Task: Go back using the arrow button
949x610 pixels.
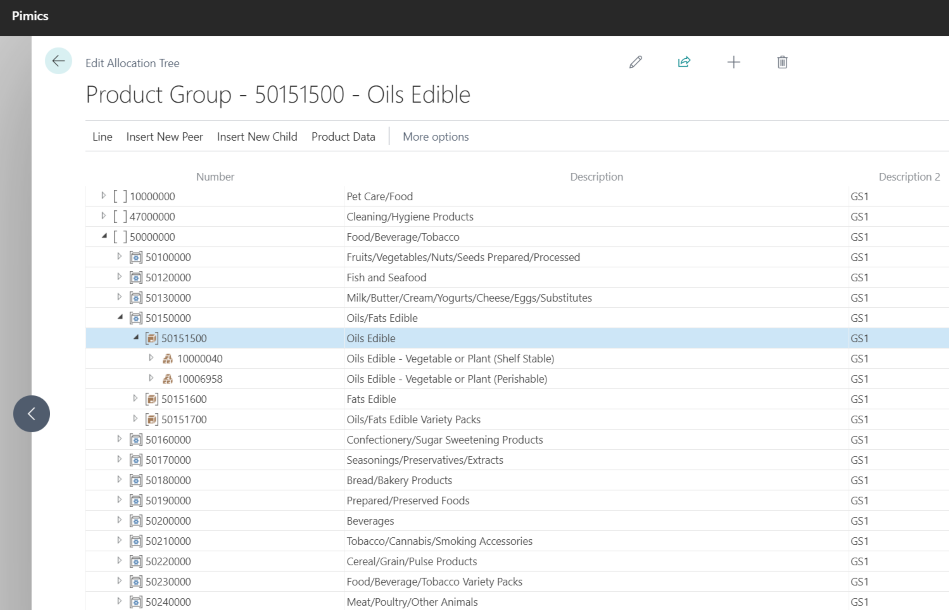Action: 58,61
